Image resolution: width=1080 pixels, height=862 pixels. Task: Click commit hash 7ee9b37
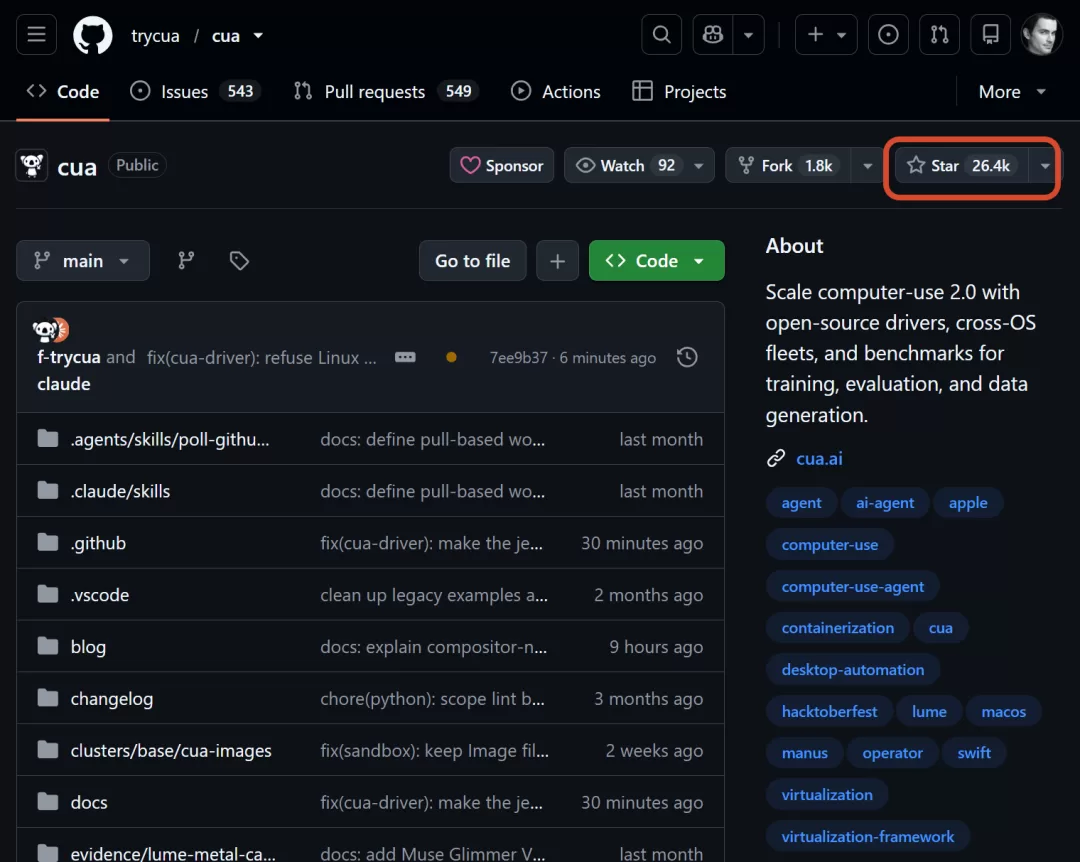[518, 358]
